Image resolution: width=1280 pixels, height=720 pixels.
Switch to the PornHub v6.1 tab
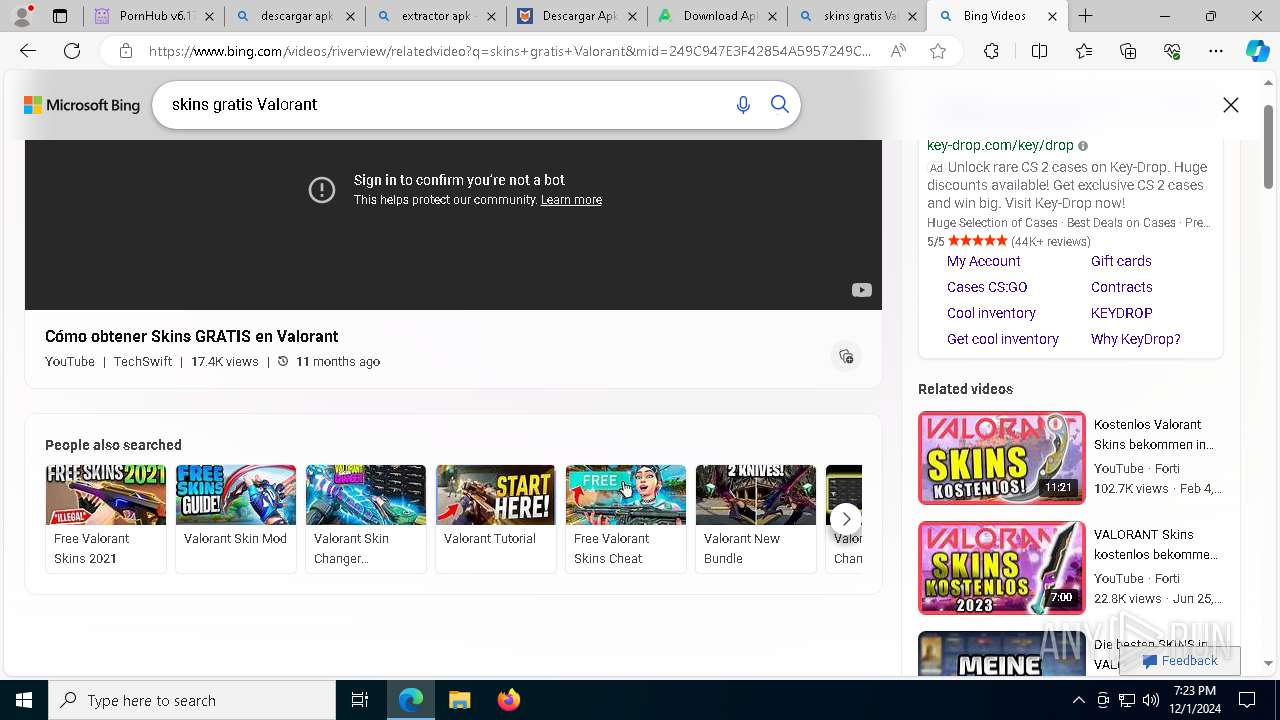[154, 16]
